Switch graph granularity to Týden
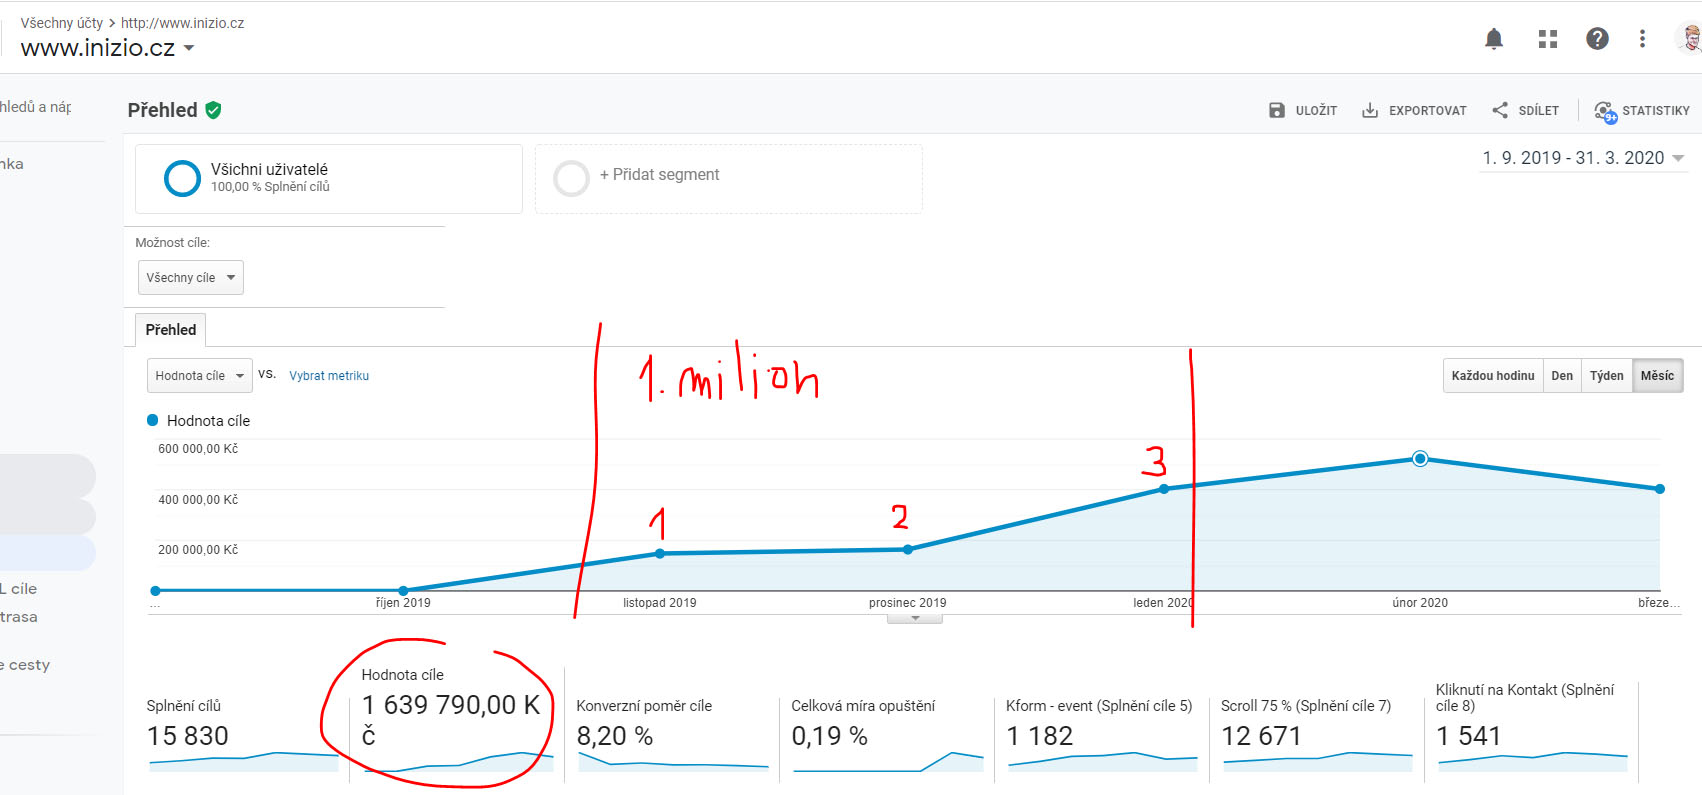This screenshot has height=795, width=1702. 1607,376
